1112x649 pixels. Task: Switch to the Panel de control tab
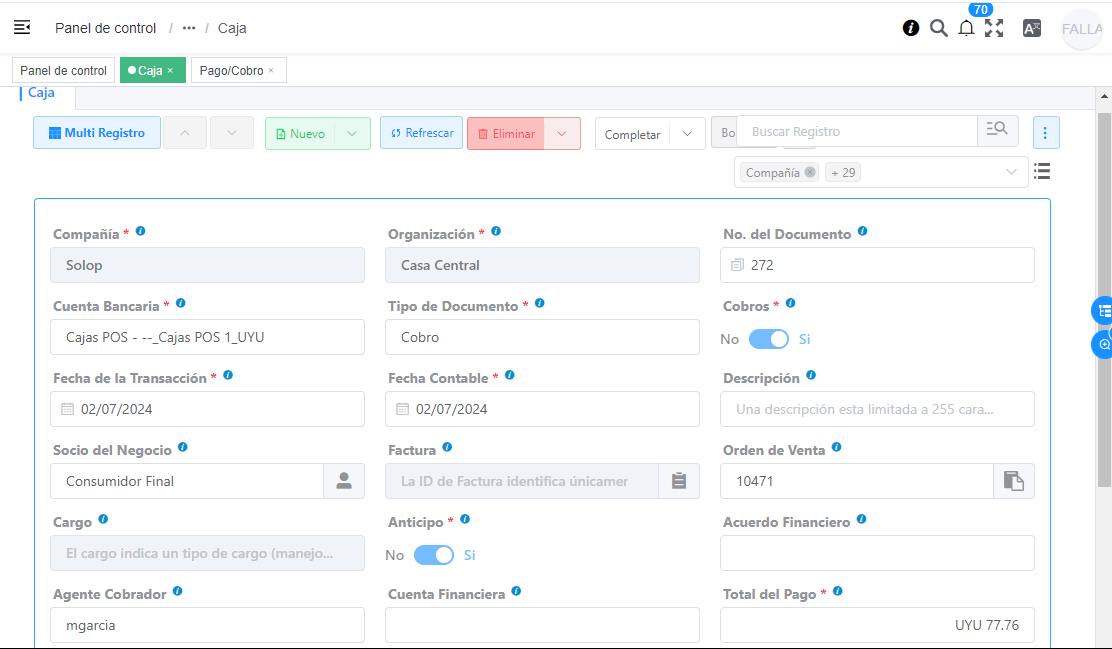[63, 70]
